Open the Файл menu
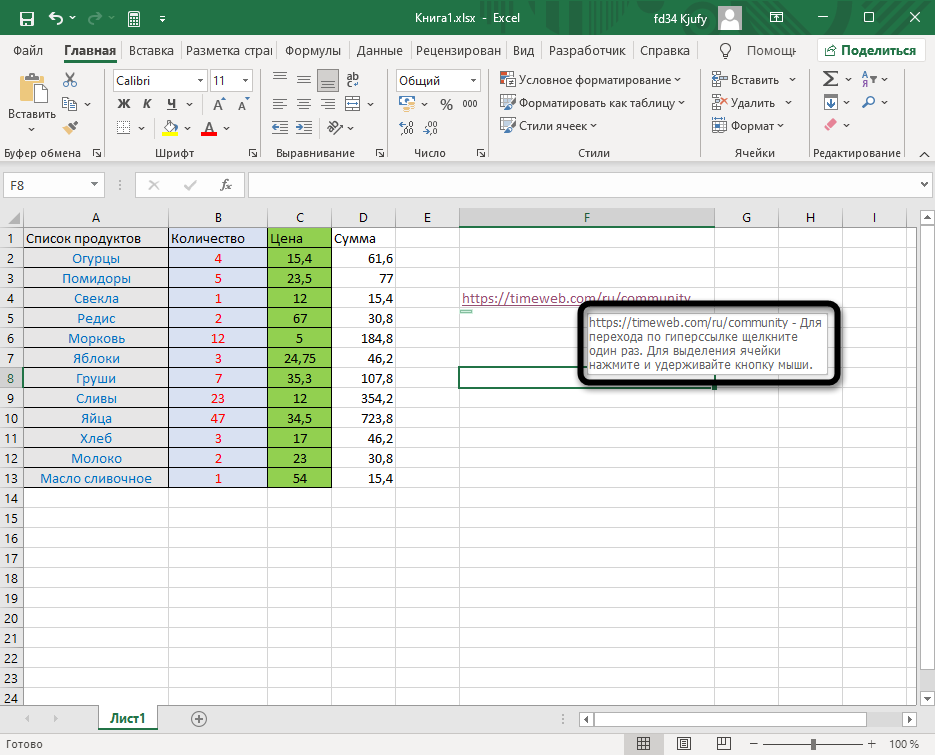This screenshot has width=935, height=755. pos(29,51)
